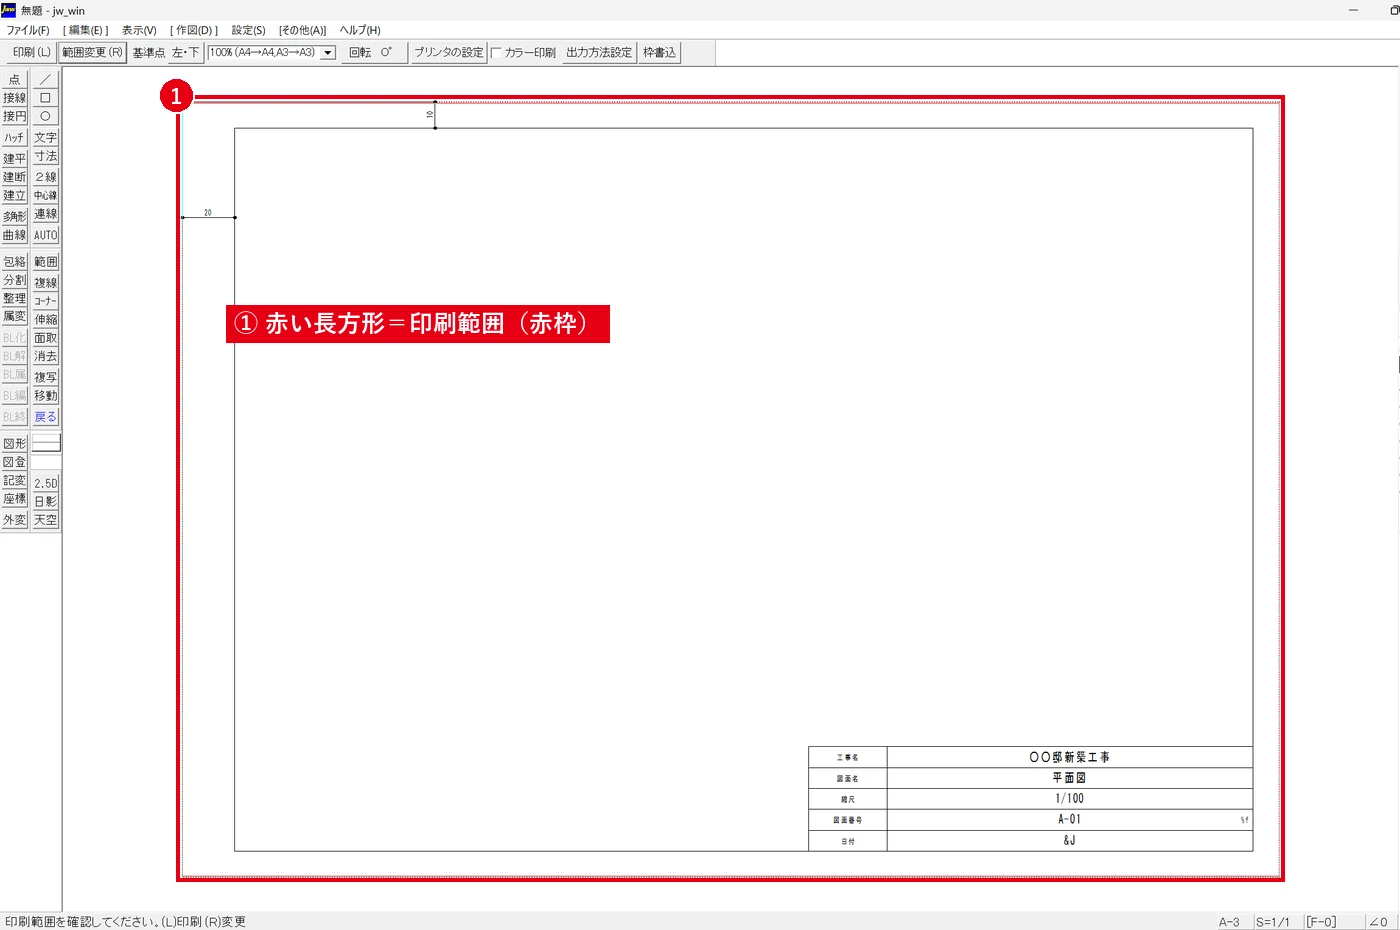Click the 出力方法設定 button
Screen dimensions: 1400x930
click(x=599, y=53)
